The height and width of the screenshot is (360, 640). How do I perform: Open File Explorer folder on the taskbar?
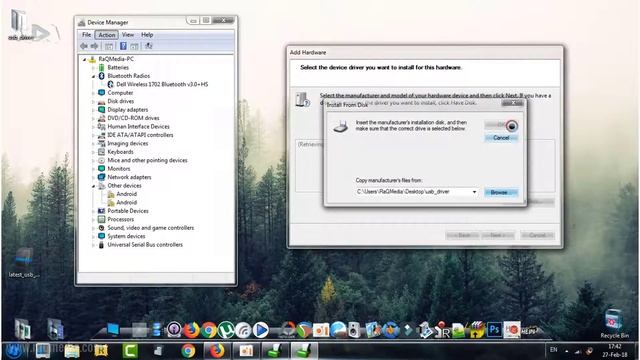click(x=72, y=351)
